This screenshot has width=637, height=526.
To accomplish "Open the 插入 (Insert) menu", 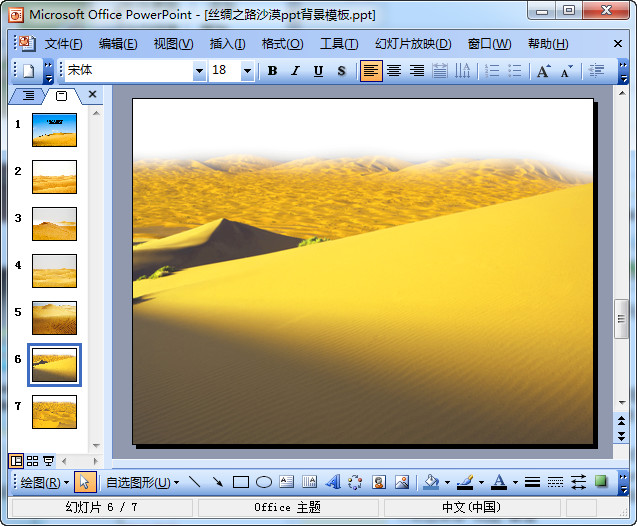I will click(227, 44).
